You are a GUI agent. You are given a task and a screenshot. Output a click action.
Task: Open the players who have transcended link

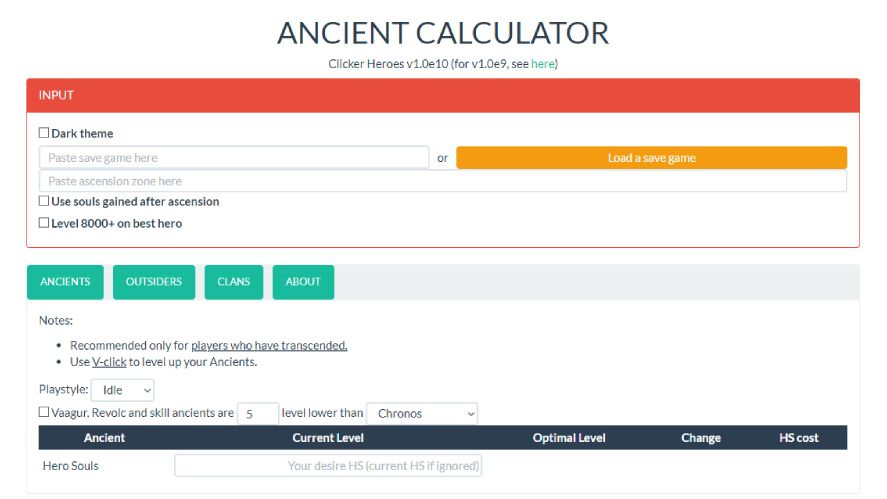point(269,346)
